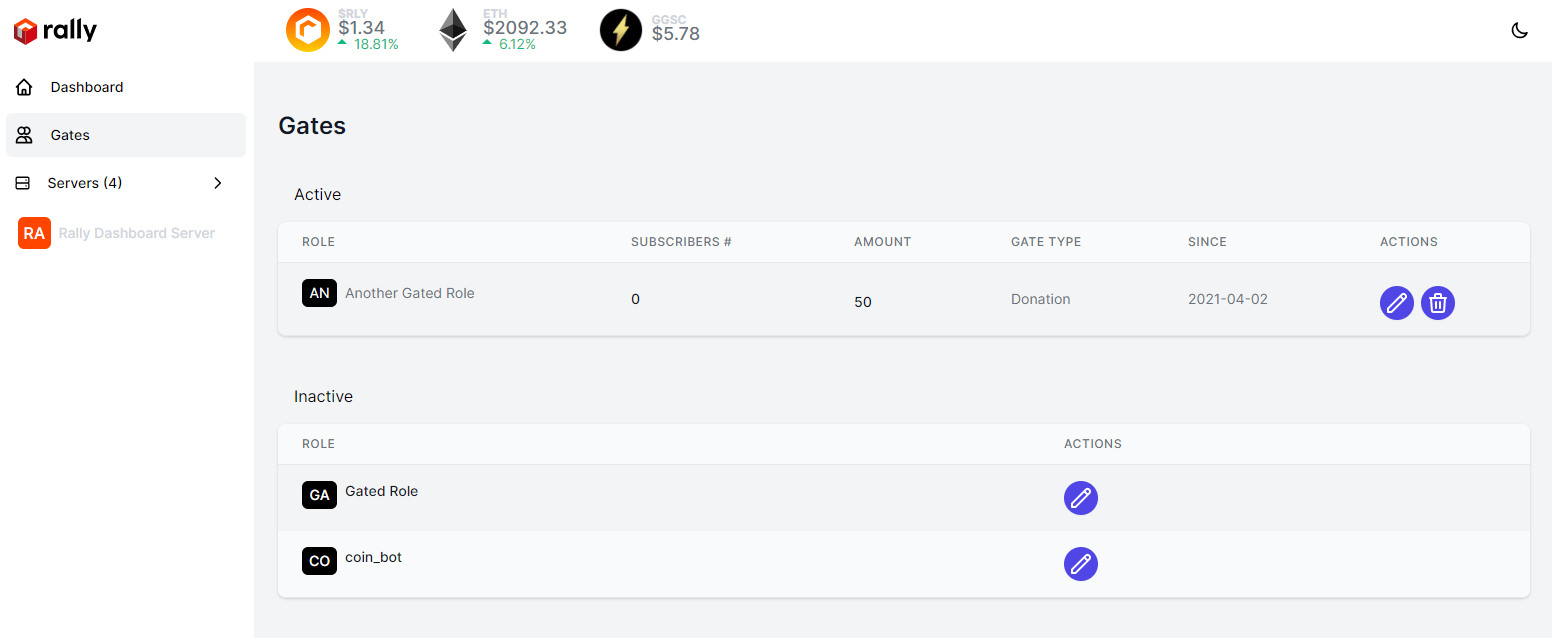The height and width of the screenshot is (638, 1552).
Task: Edit the coin_bot gate
Action: [1081, 564]
